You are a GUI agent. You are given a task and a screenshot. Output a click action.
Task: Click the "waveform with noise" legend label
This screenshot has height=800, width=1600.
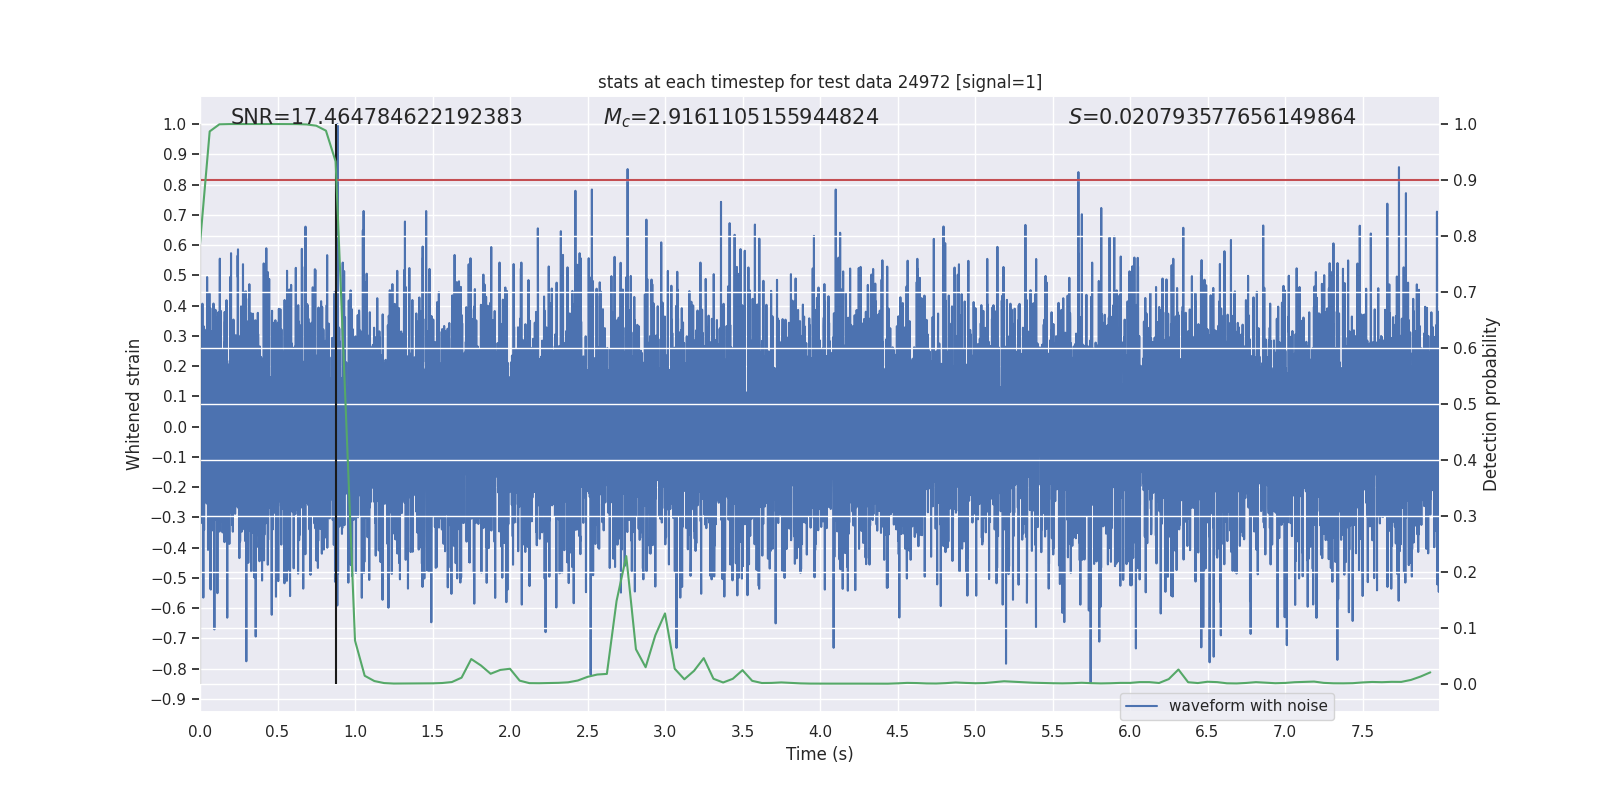pos(1247,706)
